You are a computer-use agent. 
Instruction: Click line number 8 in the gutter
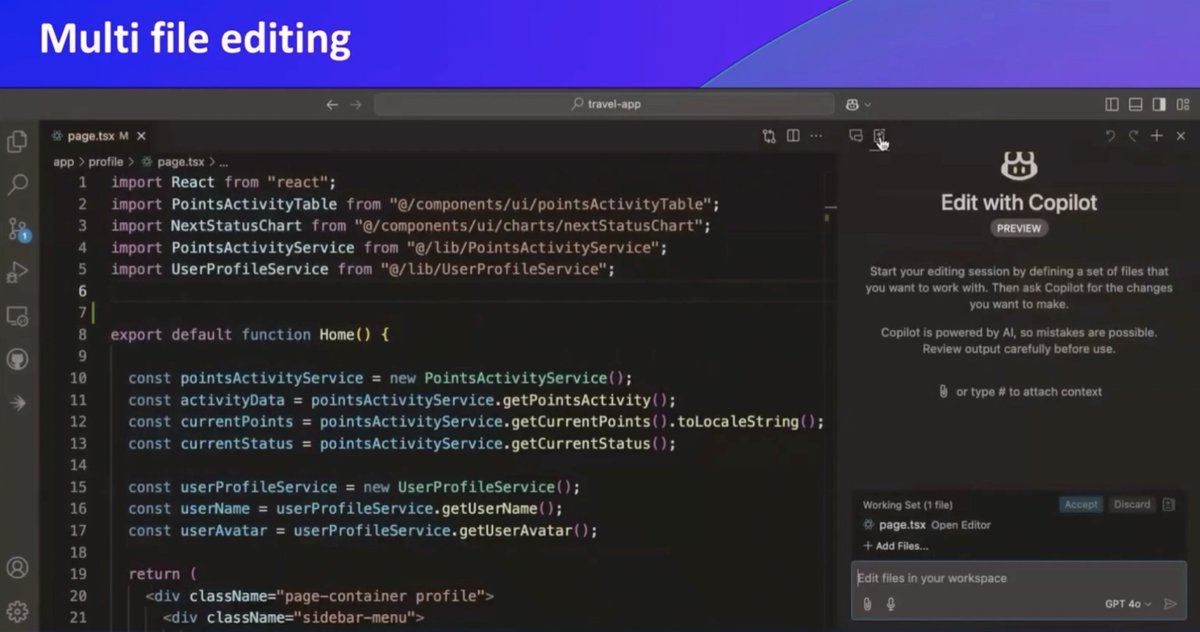(82, 335)
